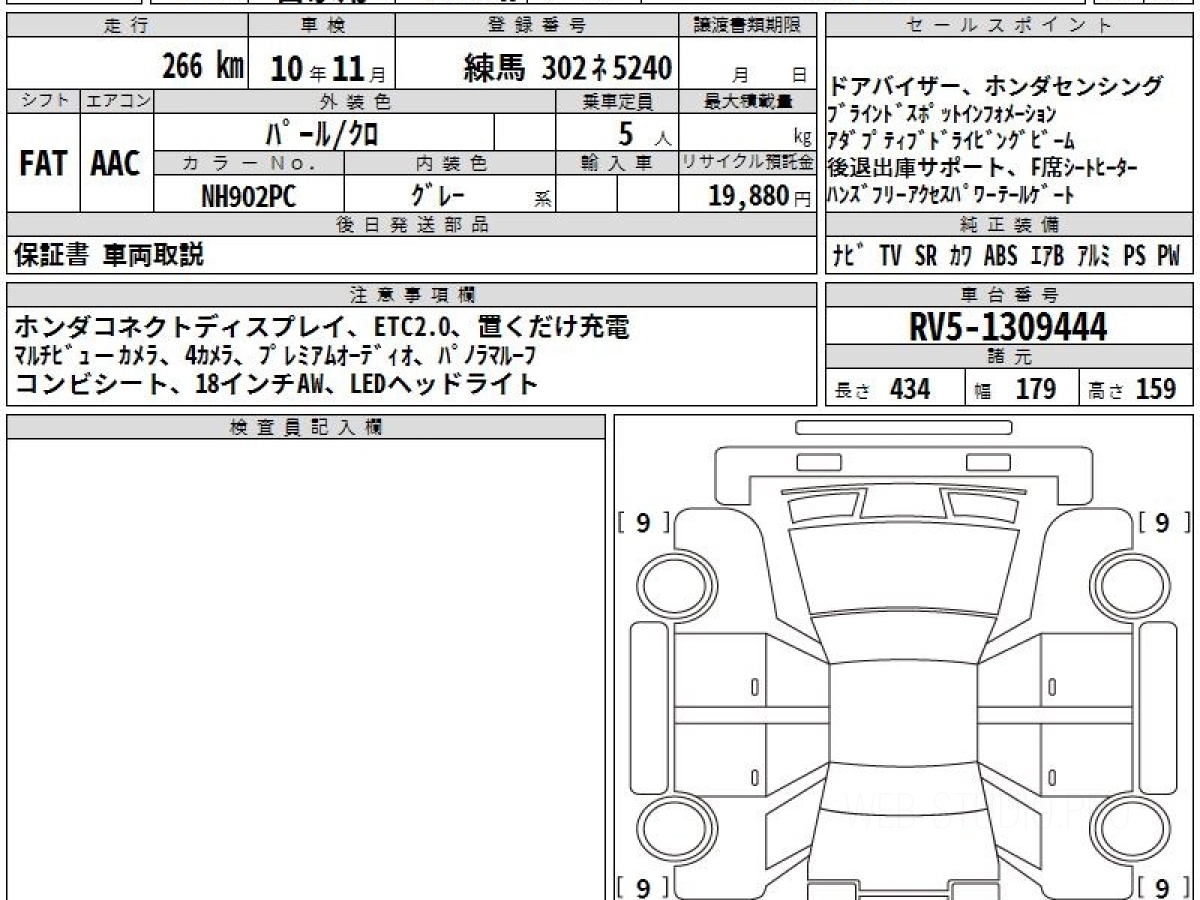Click the カラーNo. label

pos(250,163)
